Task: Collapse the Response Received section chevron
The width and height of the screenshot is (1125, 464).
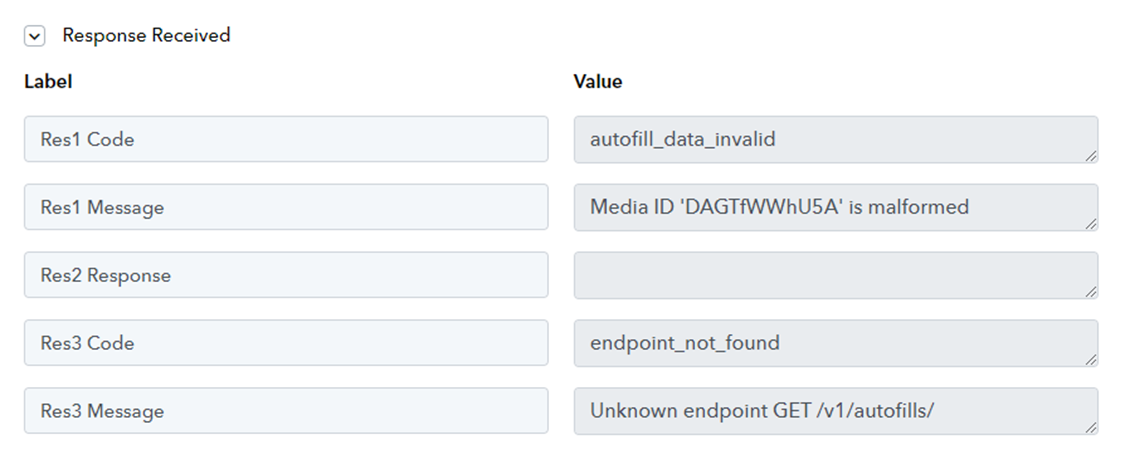Action: [x=34, y=36]
